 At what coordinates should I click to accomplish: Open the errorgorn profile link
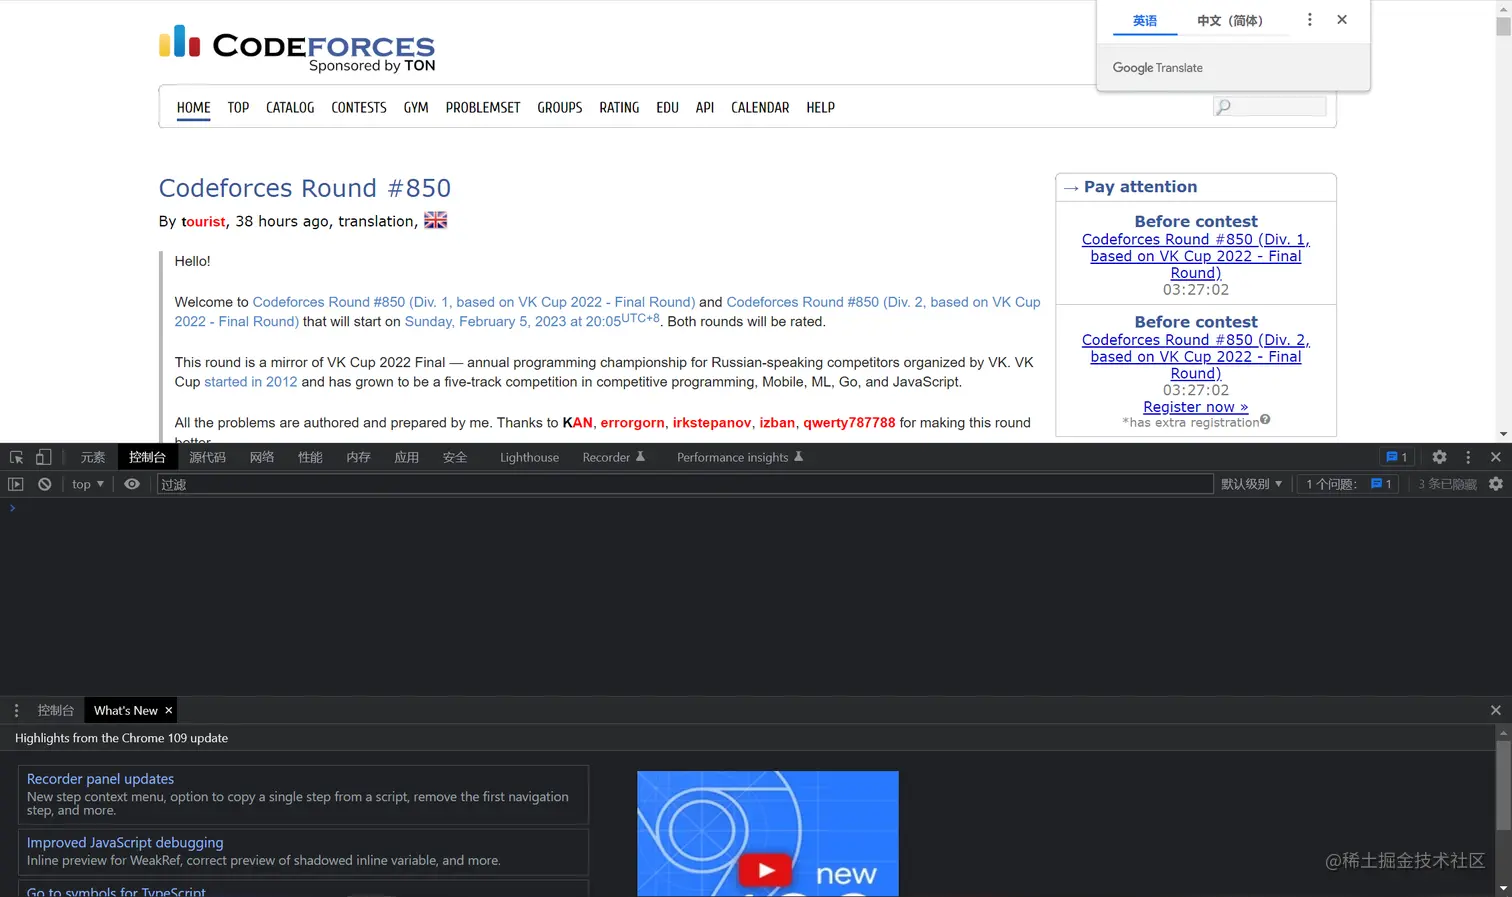632,423
